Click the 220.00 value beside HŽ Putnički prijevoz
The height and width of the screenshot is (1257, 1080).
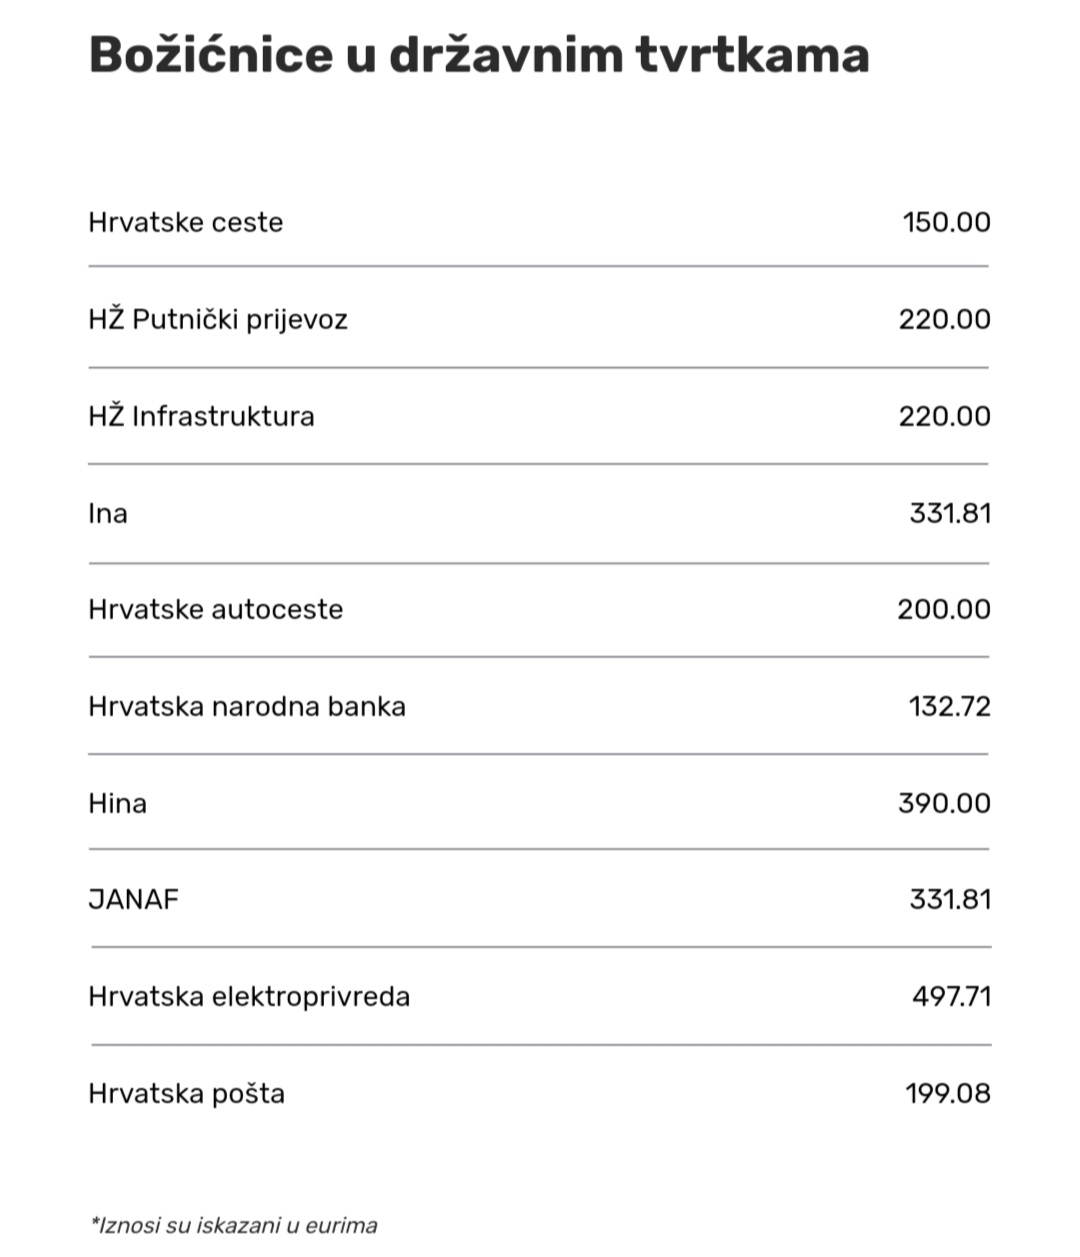tap(944, 320)
